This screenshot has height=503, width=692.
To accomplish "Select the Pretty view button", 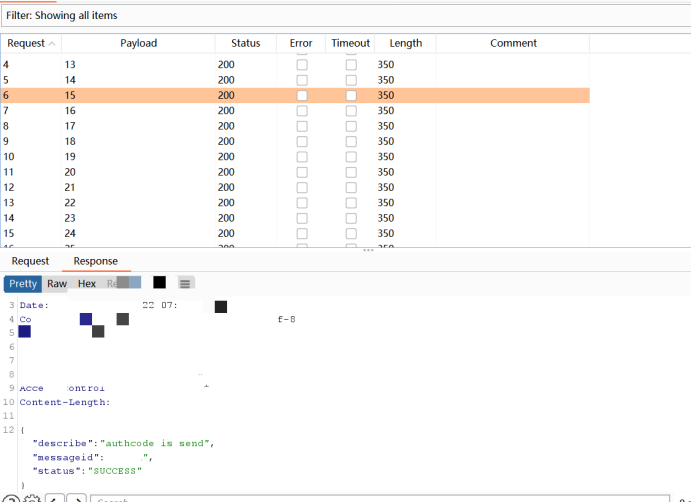I will point(23,283).
